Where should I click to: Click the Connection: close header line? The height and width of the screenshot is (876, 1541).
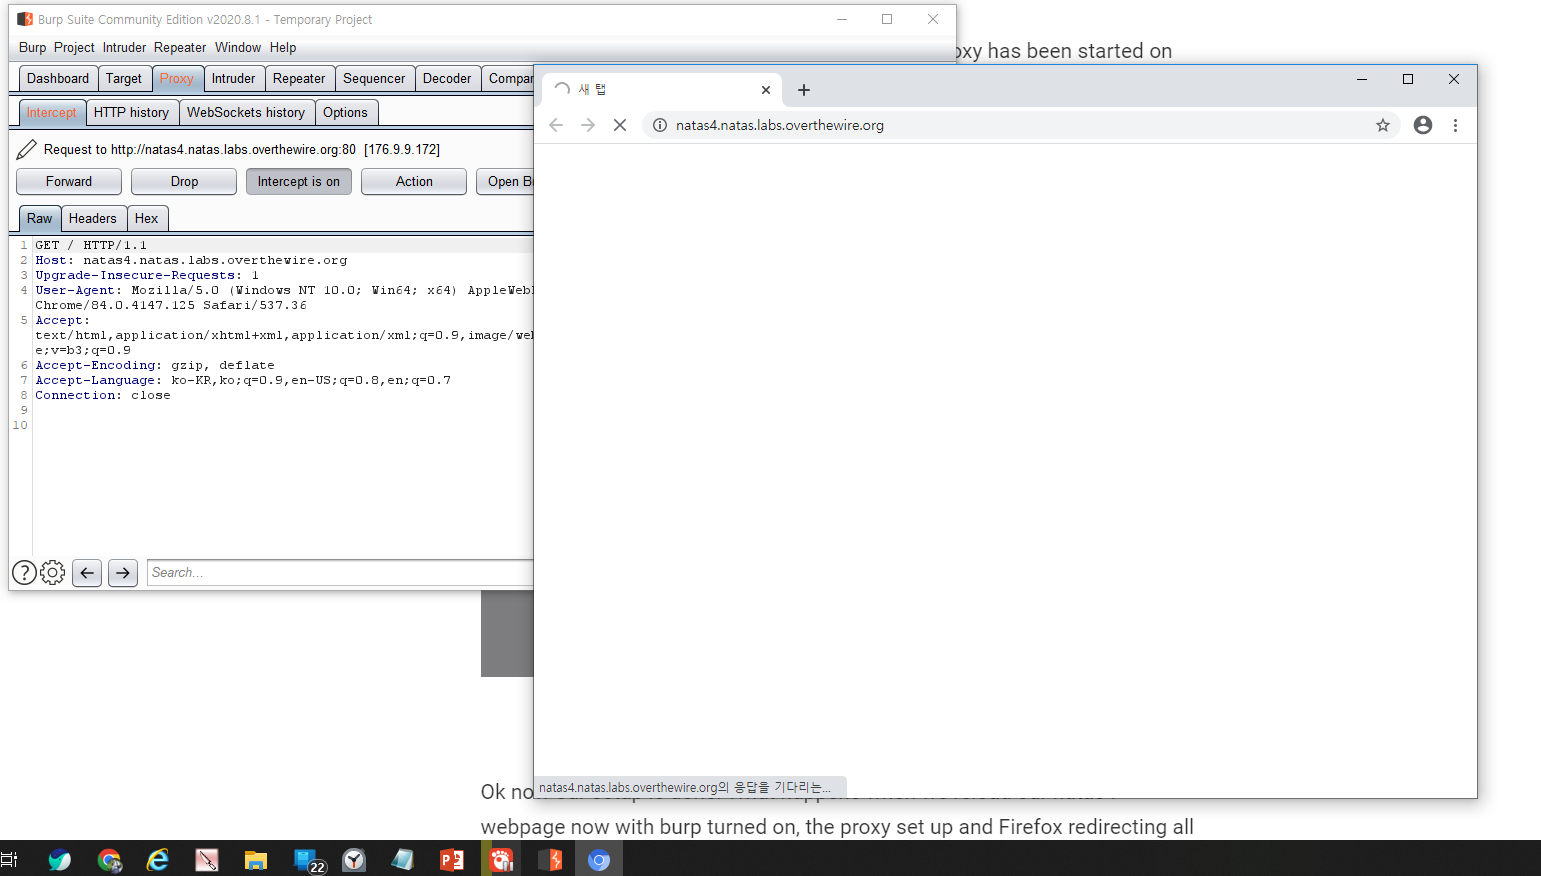pyautogui.click(x=103, y=395)
